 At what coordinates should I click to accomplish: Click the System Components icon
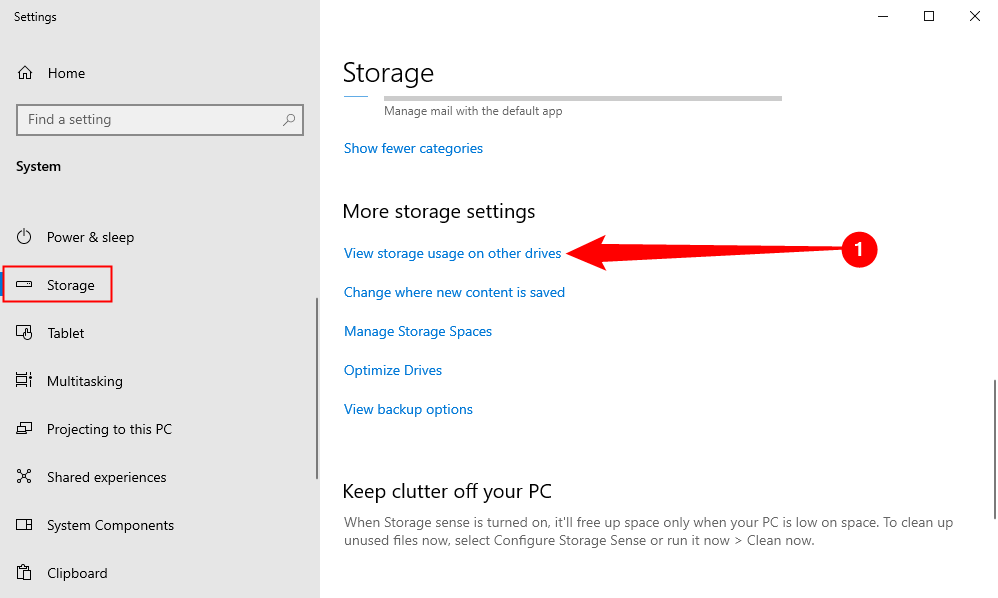coord(25,525)
